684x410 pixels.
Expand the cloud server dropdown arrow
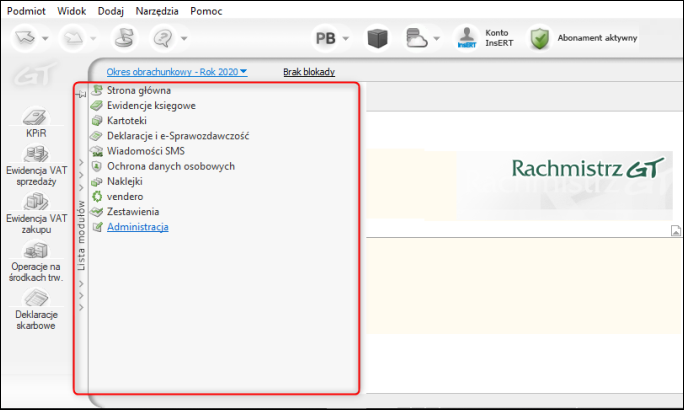[437, 38]
